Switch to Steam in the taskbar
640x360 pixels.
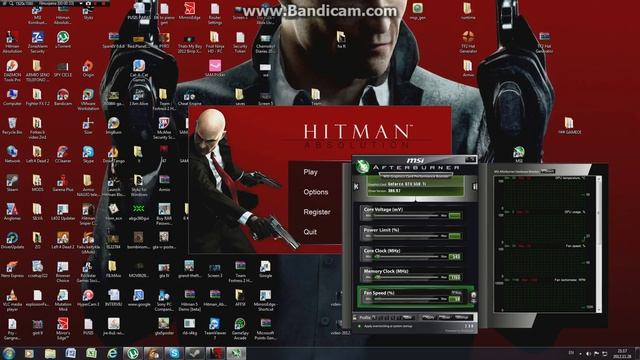(x=194, y=353)
